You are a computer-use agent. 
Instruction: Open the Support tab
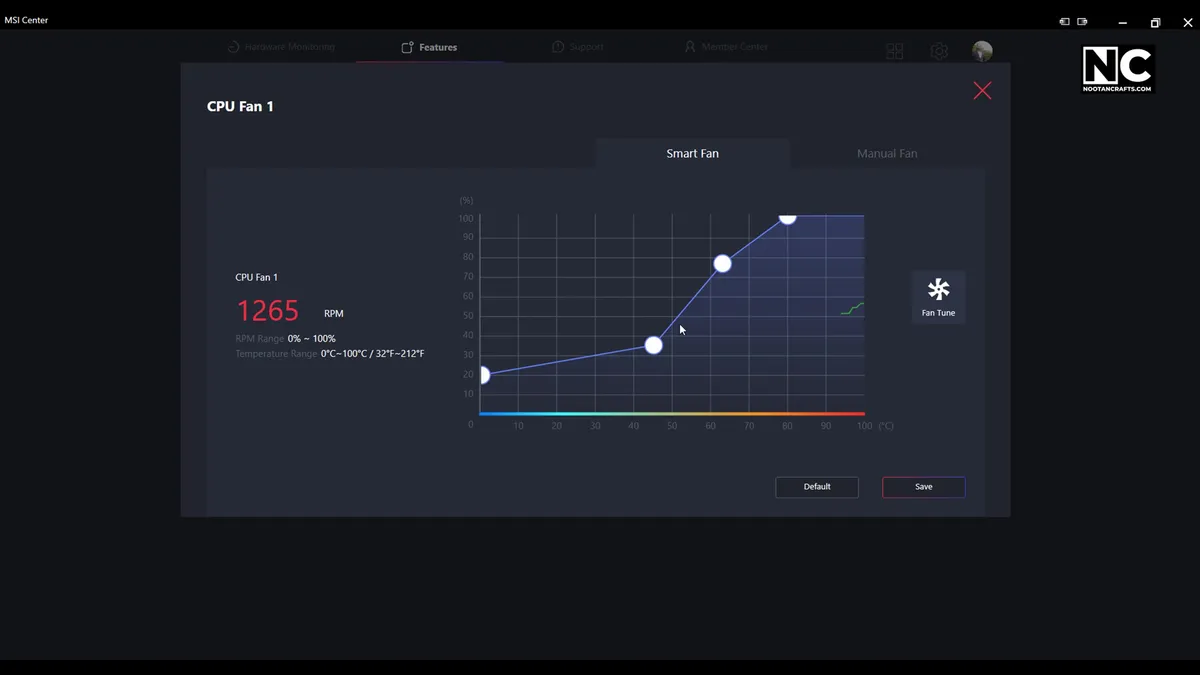pyautogui.click(x=577, y=47)
